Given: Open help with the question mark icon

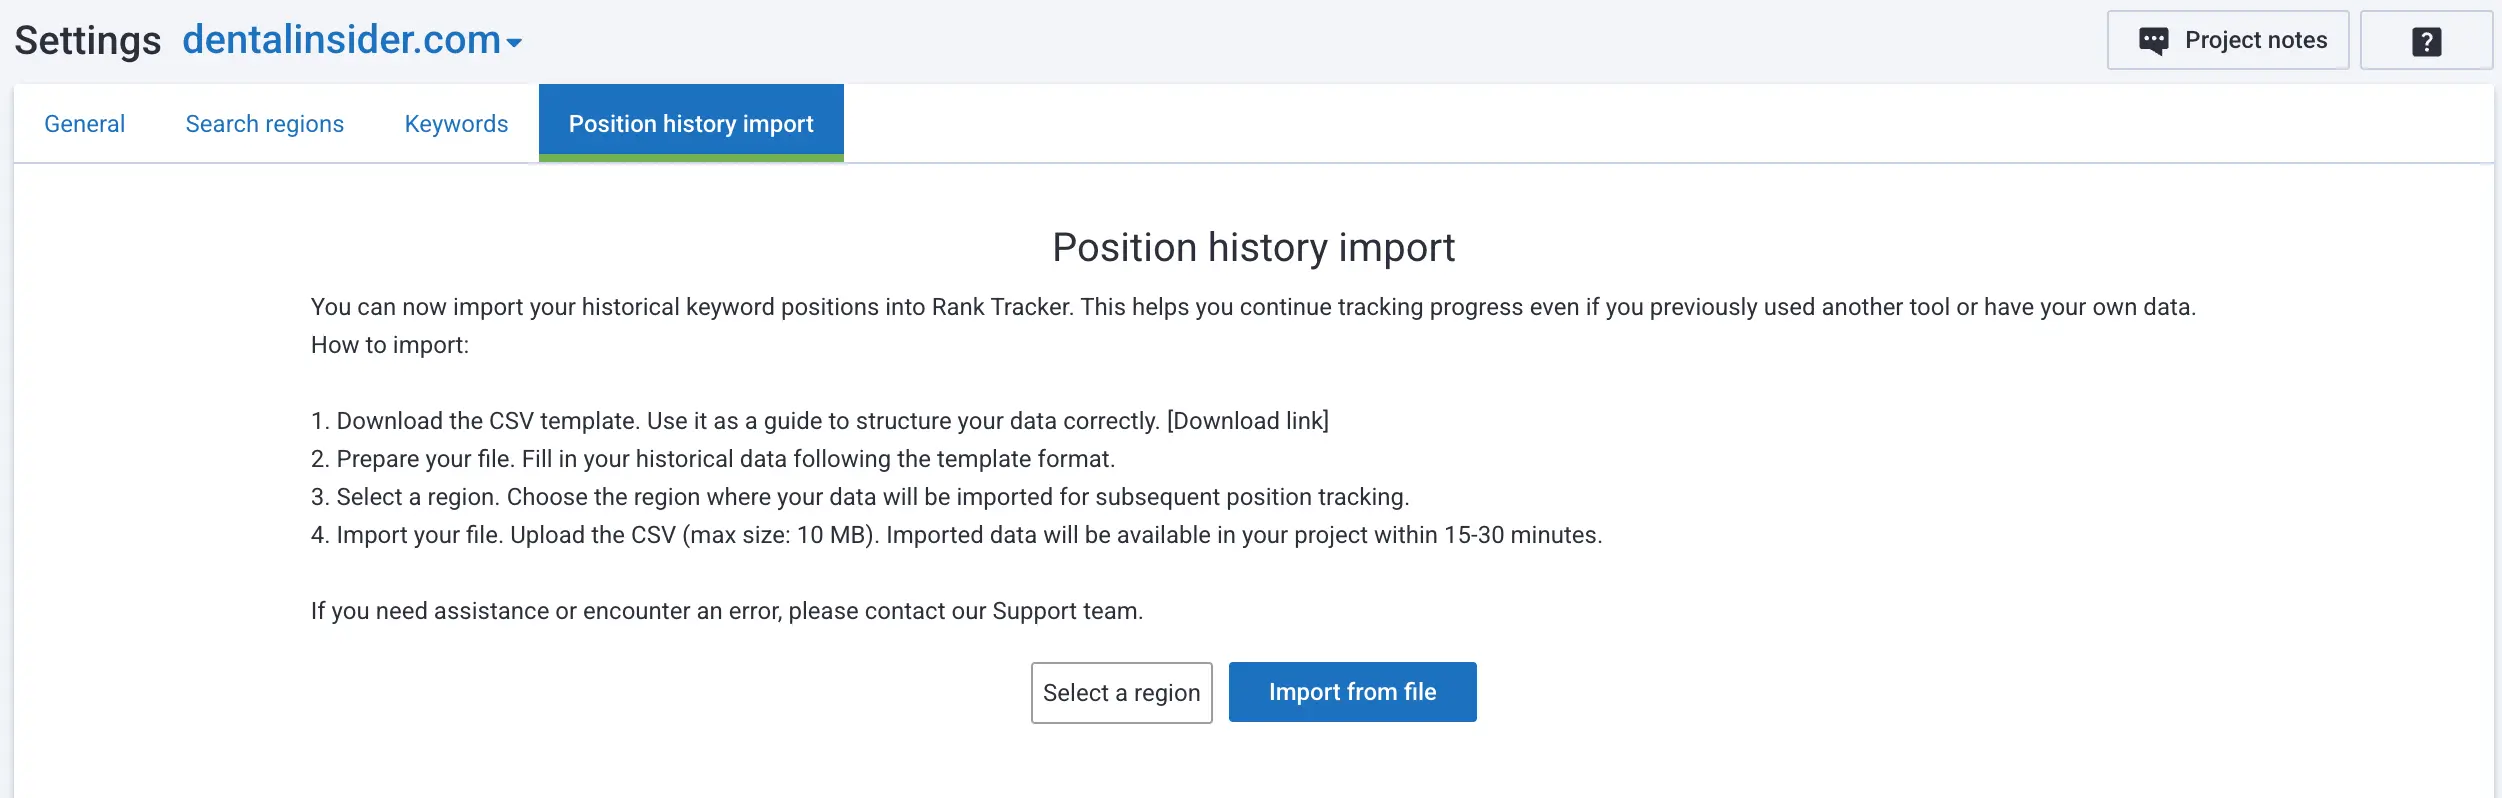Looking at the screenshot, I should [x=2427, y=40].
